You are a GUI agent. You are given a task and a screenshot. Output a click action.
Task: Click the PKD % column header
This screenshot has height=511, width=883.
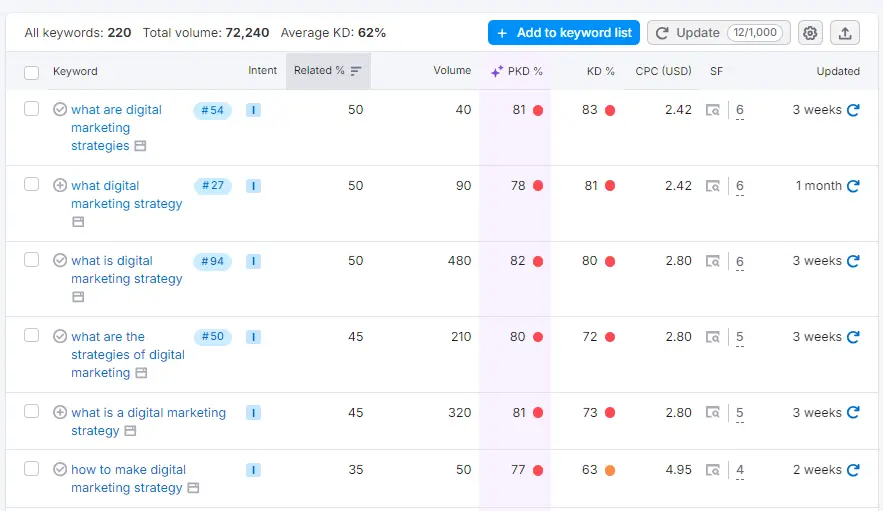pos(517,71)
